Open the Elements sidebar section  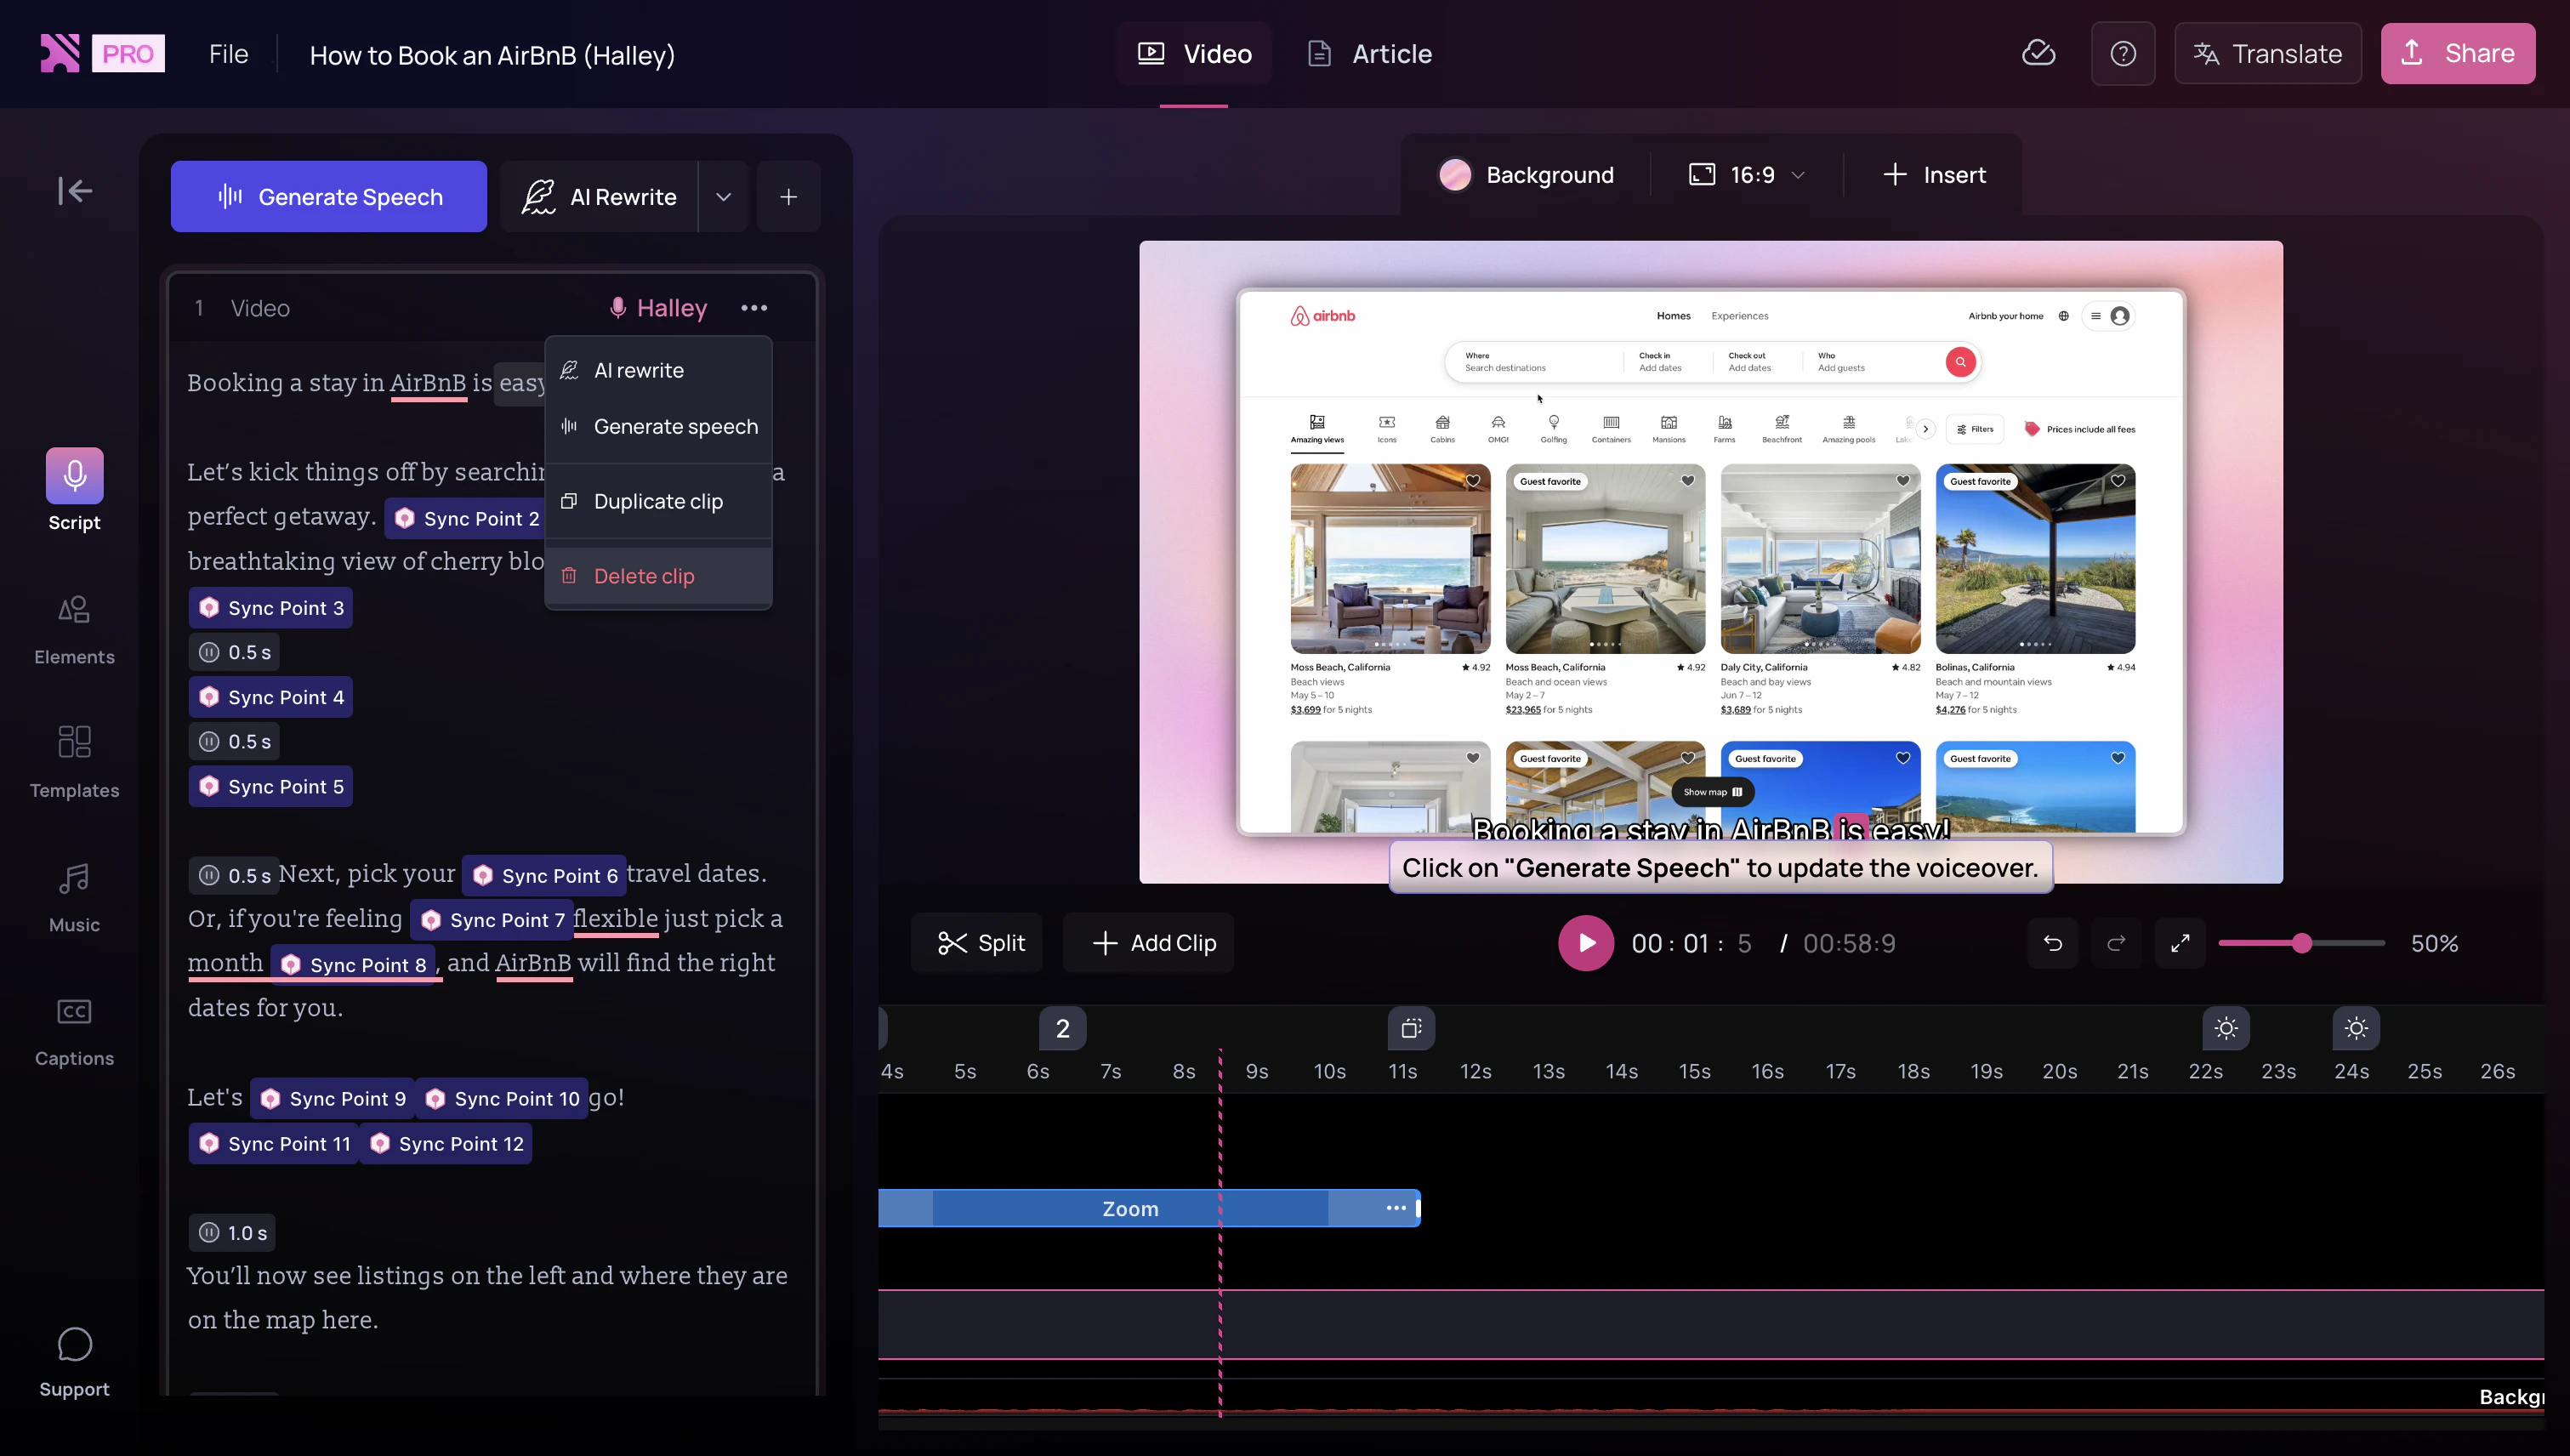74,630
